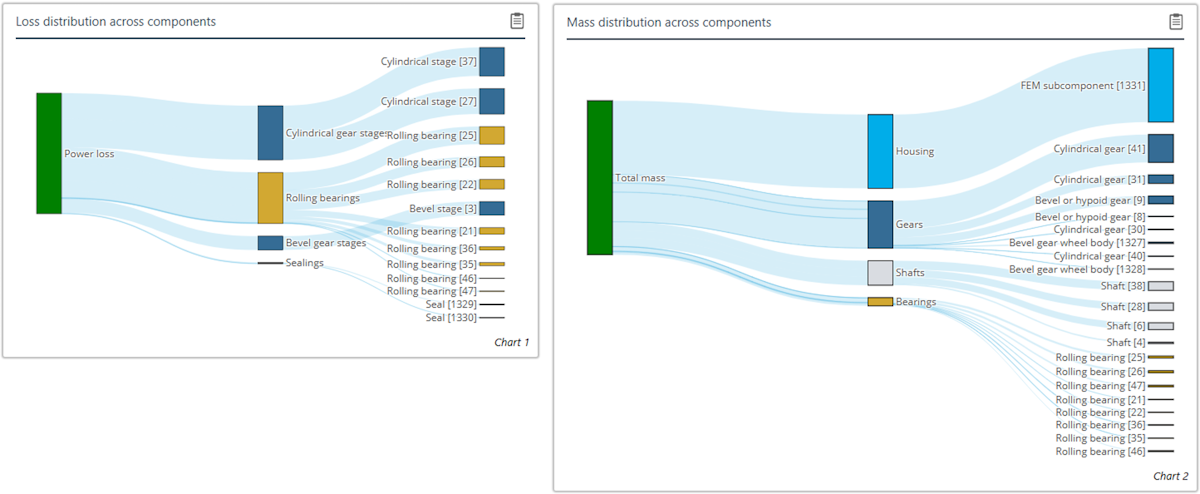Screen dimensions: 1200x494
Task: Click the Cylindrical stage [27] node
Action: coord(492,101)
